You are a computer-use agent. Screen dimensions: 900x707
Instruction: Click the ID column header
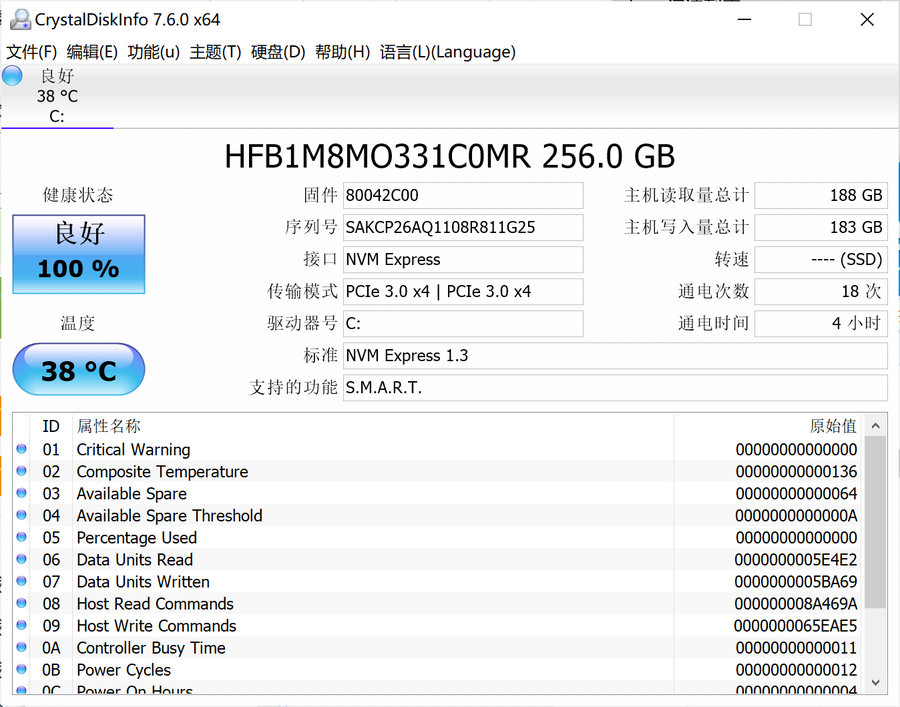click(x=51, y=426)
